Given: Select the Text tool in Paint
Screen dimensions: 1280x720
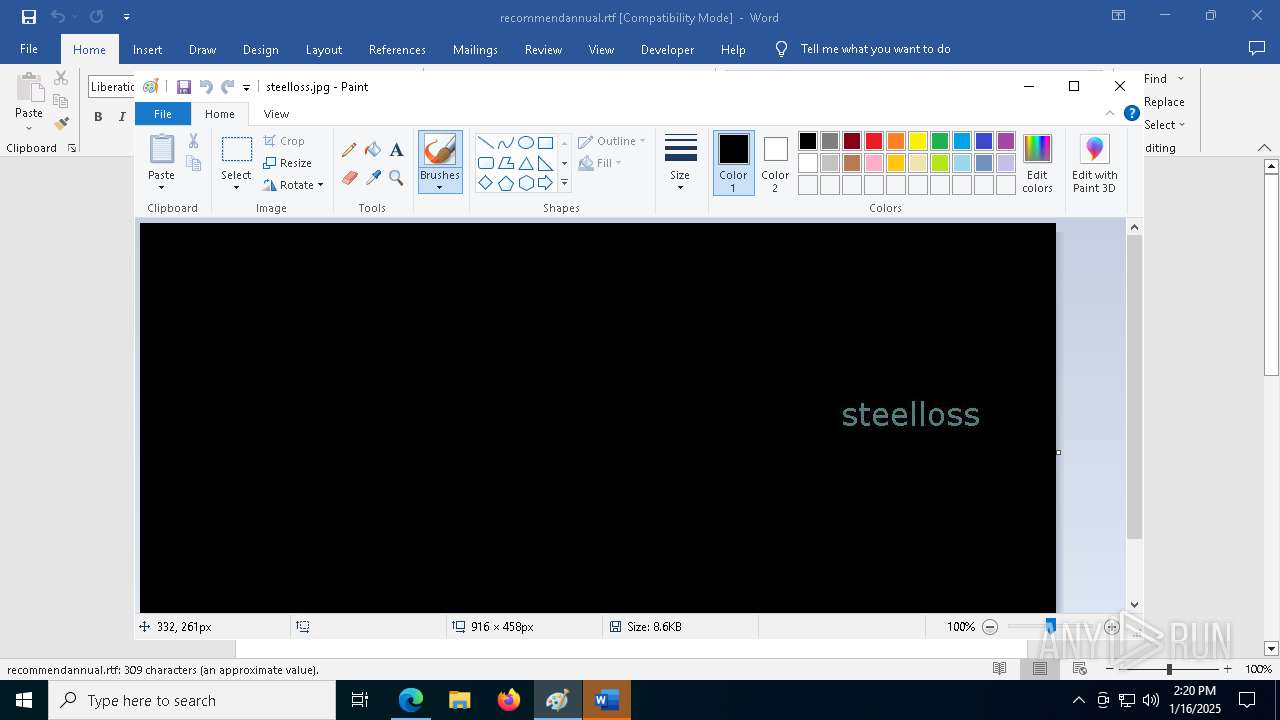Looking at the screenshot, I should coord(396,150).
